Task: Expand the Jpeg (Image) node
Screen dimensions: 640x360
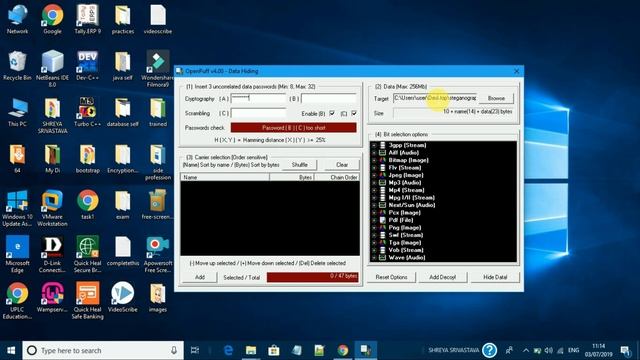Action: (x=374, y=175)
